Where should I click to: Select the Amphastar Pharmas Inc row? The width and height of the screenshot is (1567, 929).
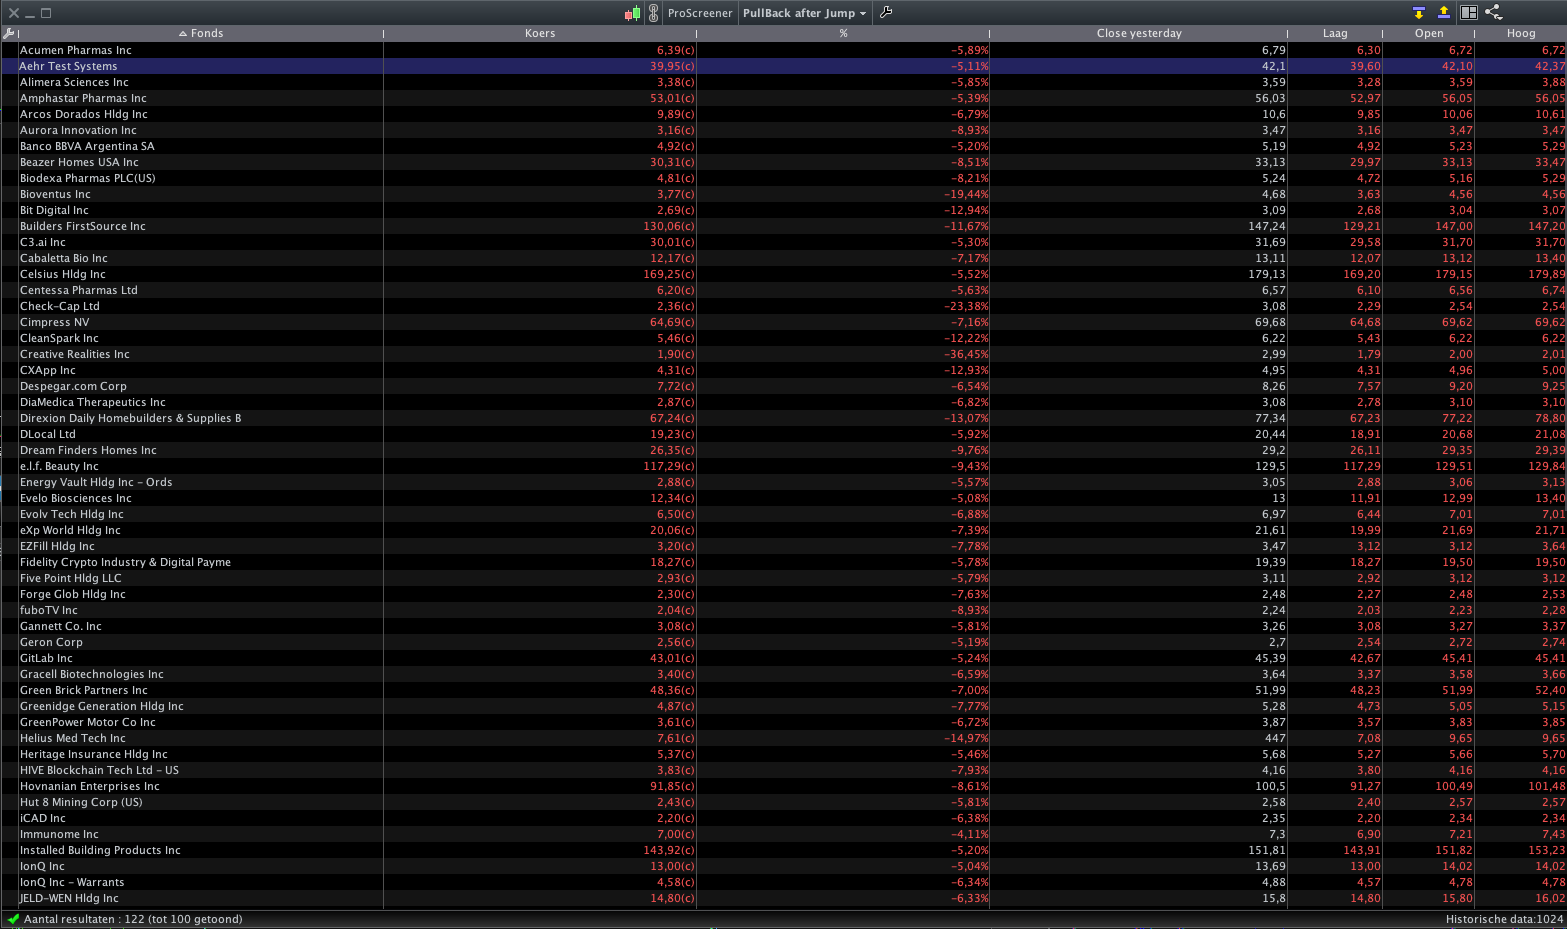click(x=783, y=98)
